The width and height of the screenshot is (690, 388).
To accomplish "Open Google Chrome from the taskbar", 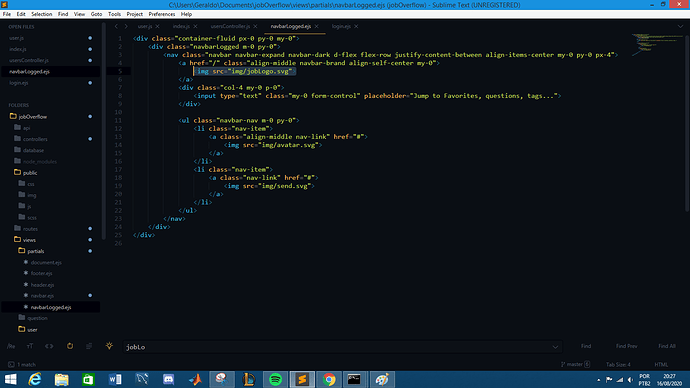I will click(329, 379).
